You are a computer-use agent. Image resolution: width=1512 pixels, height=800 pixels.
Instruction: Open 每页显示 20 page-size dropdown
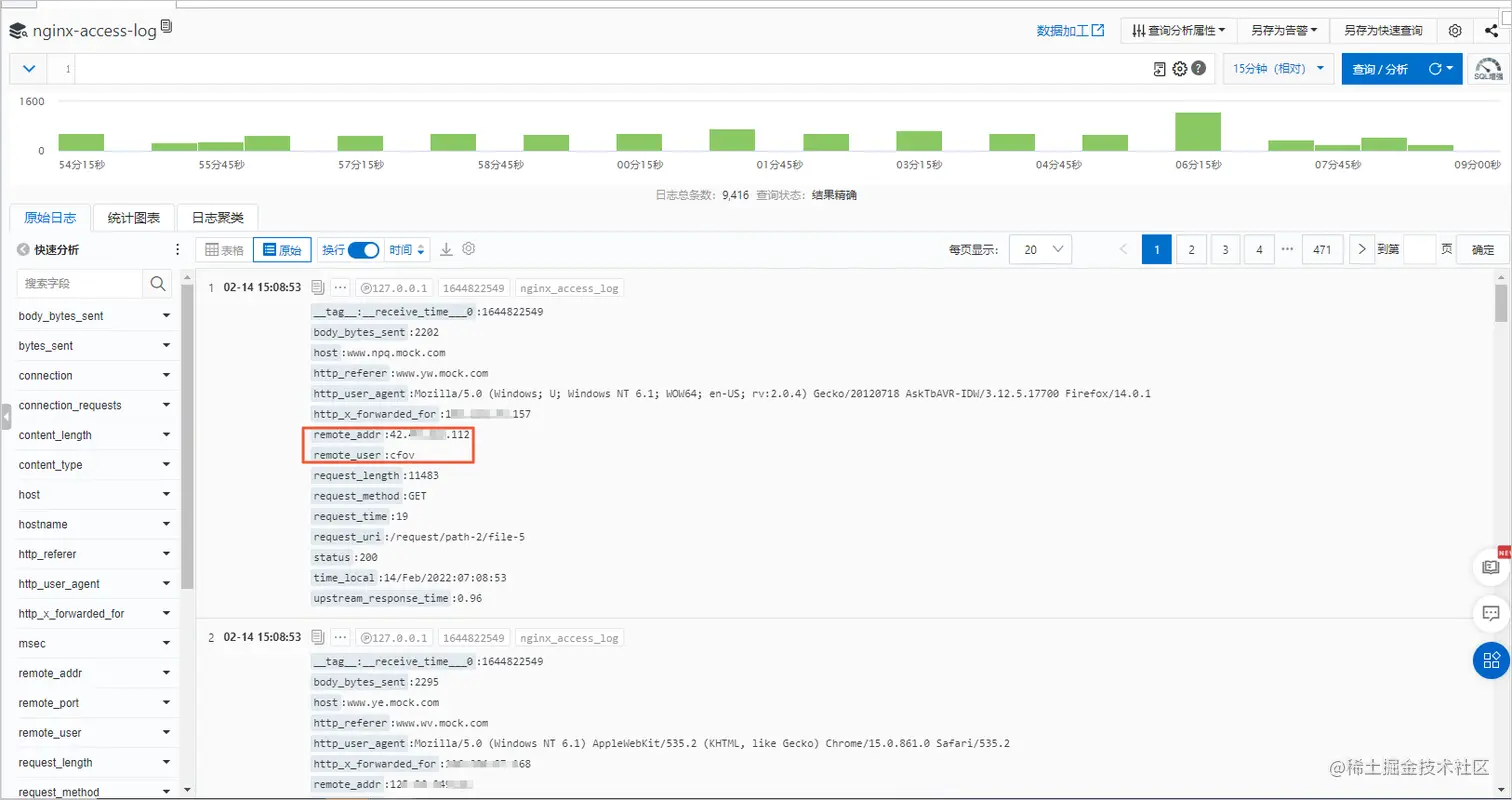[x=1041, y=250]
